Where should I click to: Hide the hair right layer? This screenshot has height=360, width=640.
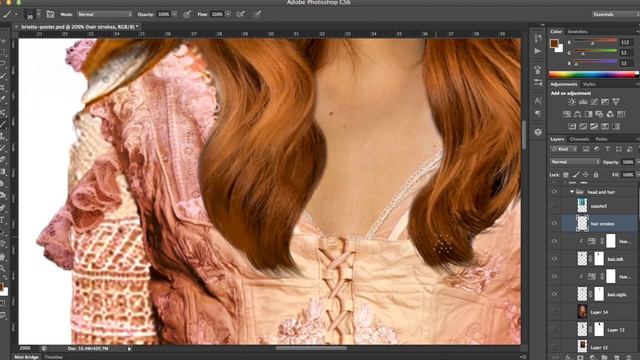tap(554, 294)
